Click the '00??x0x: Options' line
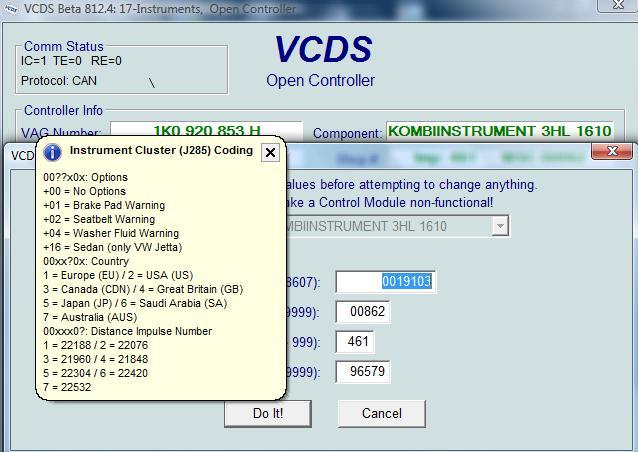 tap(85, 177)
